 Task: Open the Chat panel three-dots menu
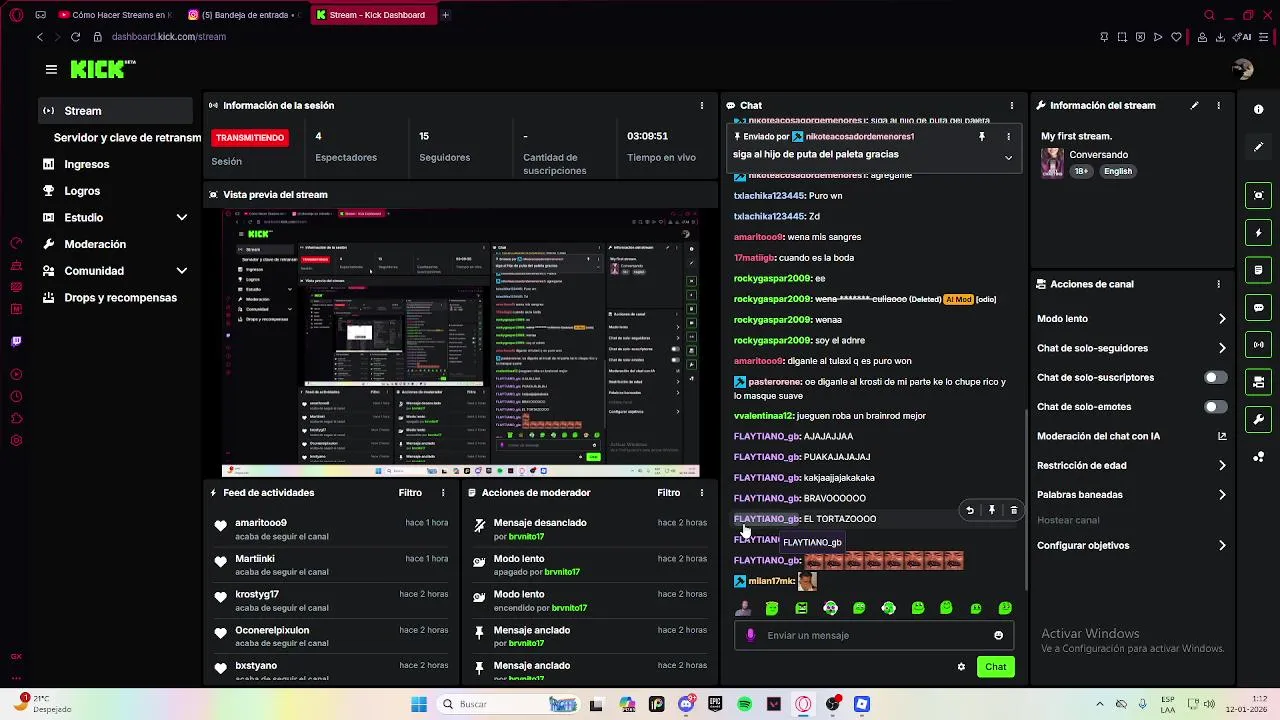pos(1011,105)
